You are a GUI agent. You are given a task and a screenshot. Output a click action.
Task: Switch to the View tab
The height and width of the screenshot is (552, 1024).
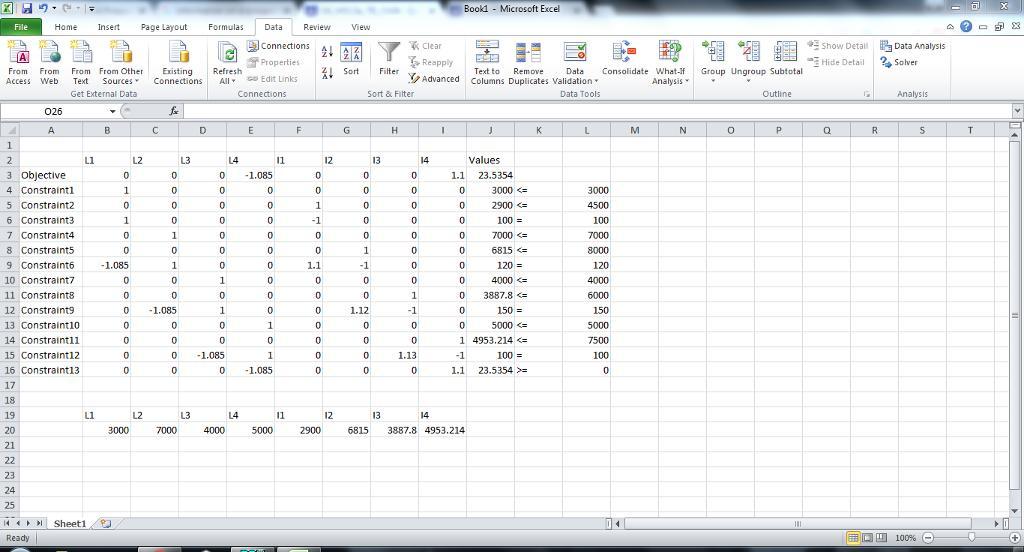click(x=360, y=27)
